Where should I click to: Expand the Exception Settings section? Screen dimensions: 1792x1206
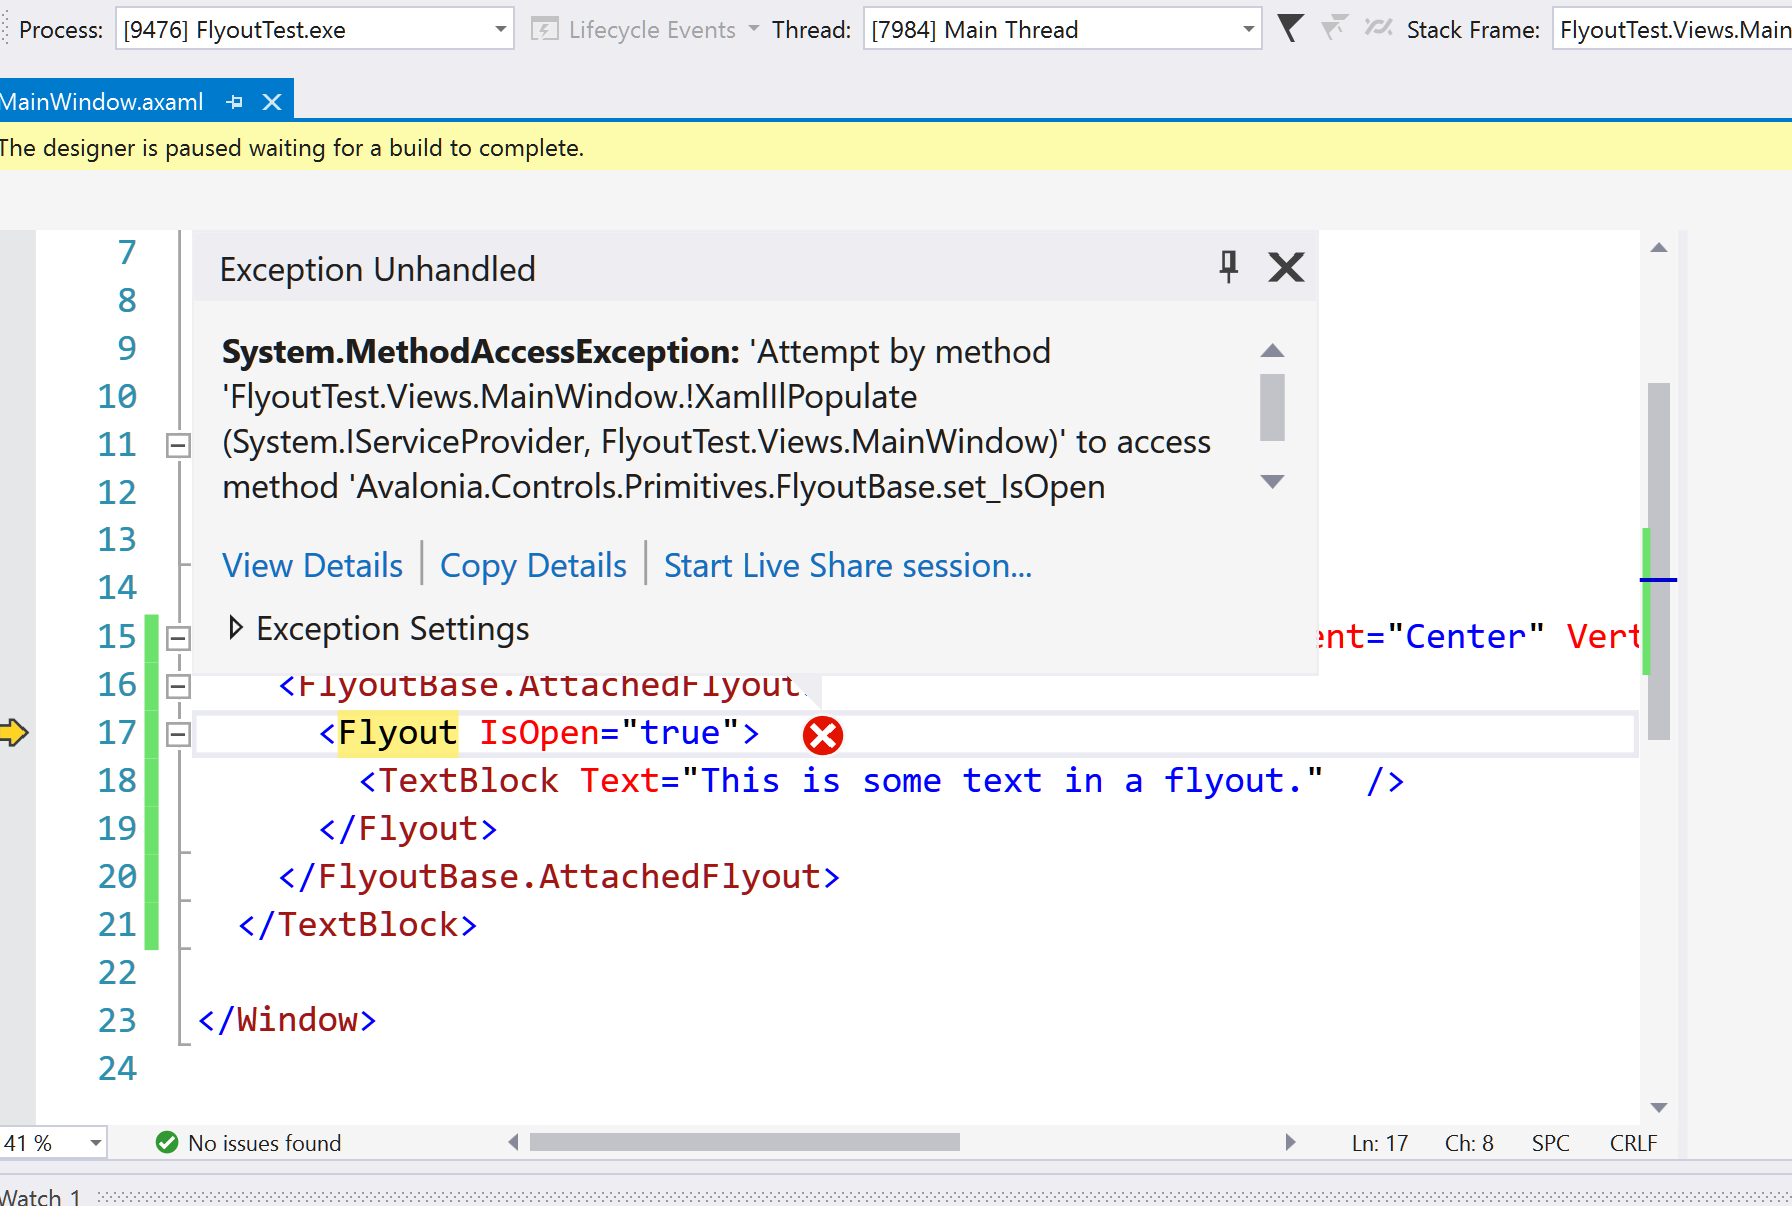(x=237, y=627)
